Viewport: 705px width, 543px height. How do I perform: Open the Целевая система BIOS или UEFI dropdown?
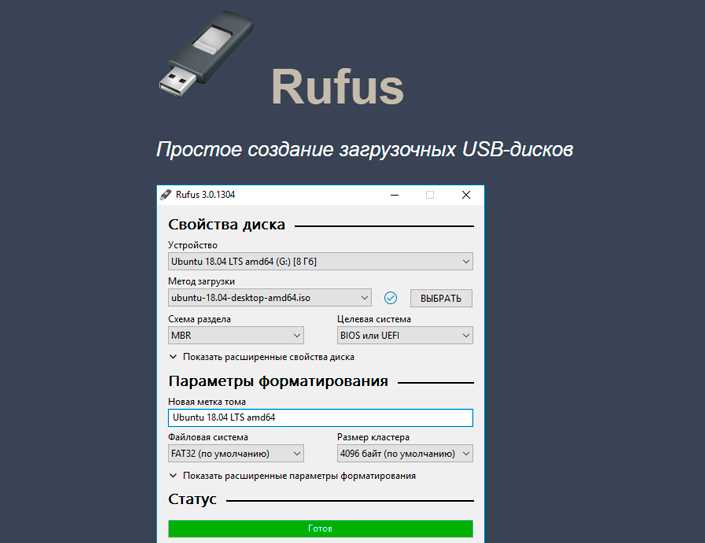(405, 335)
